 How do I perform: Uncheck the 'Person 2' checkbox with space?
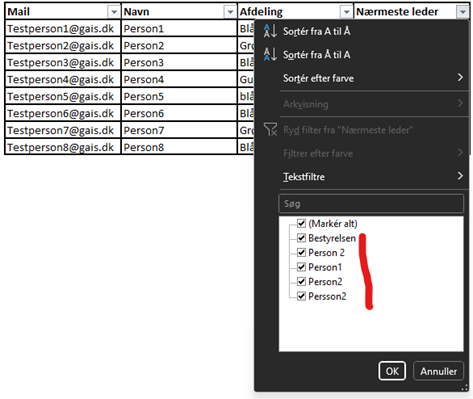click(x=301, y=253)
